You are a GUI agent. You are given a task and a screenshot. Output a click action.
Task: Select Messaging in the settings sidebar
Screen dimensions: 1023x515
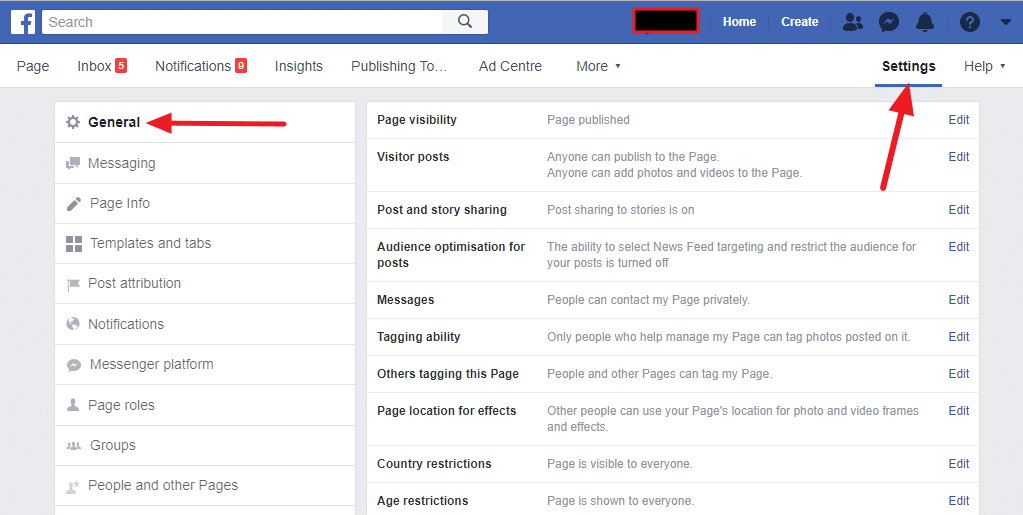coord(205,163)
